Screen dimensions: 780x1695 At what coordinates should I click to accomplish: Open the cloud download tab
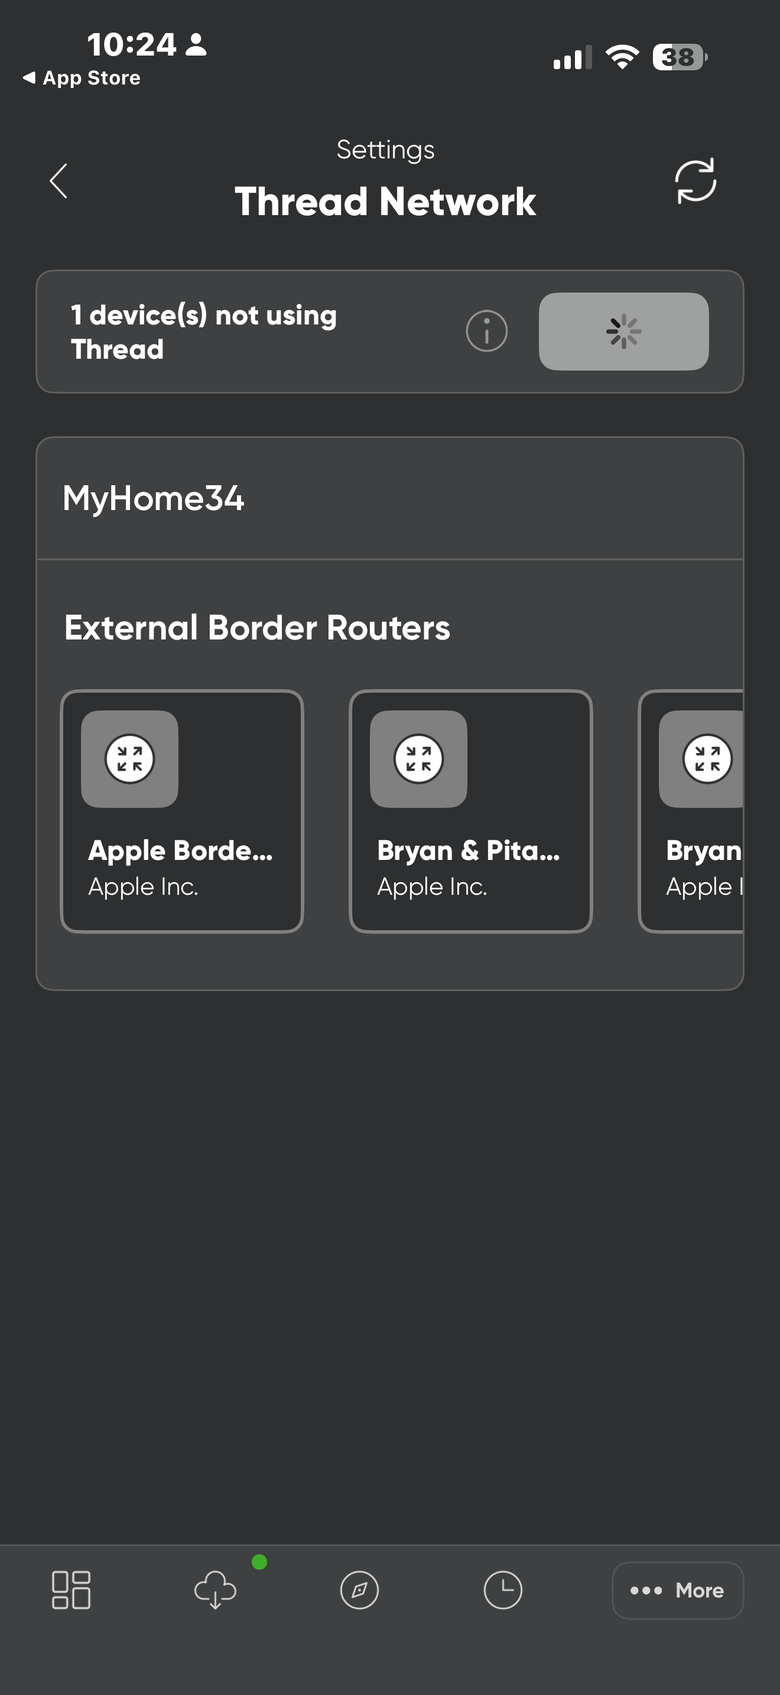215,1589
